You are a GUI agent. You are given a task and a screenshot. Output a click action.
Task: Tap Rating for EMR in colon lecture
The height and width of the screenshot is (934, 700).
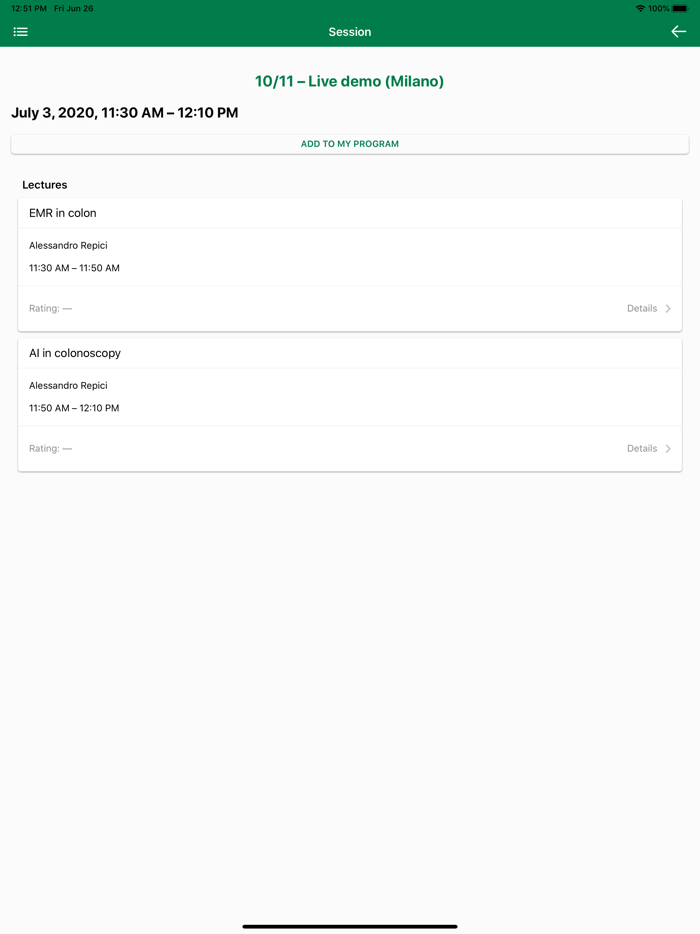51,309
